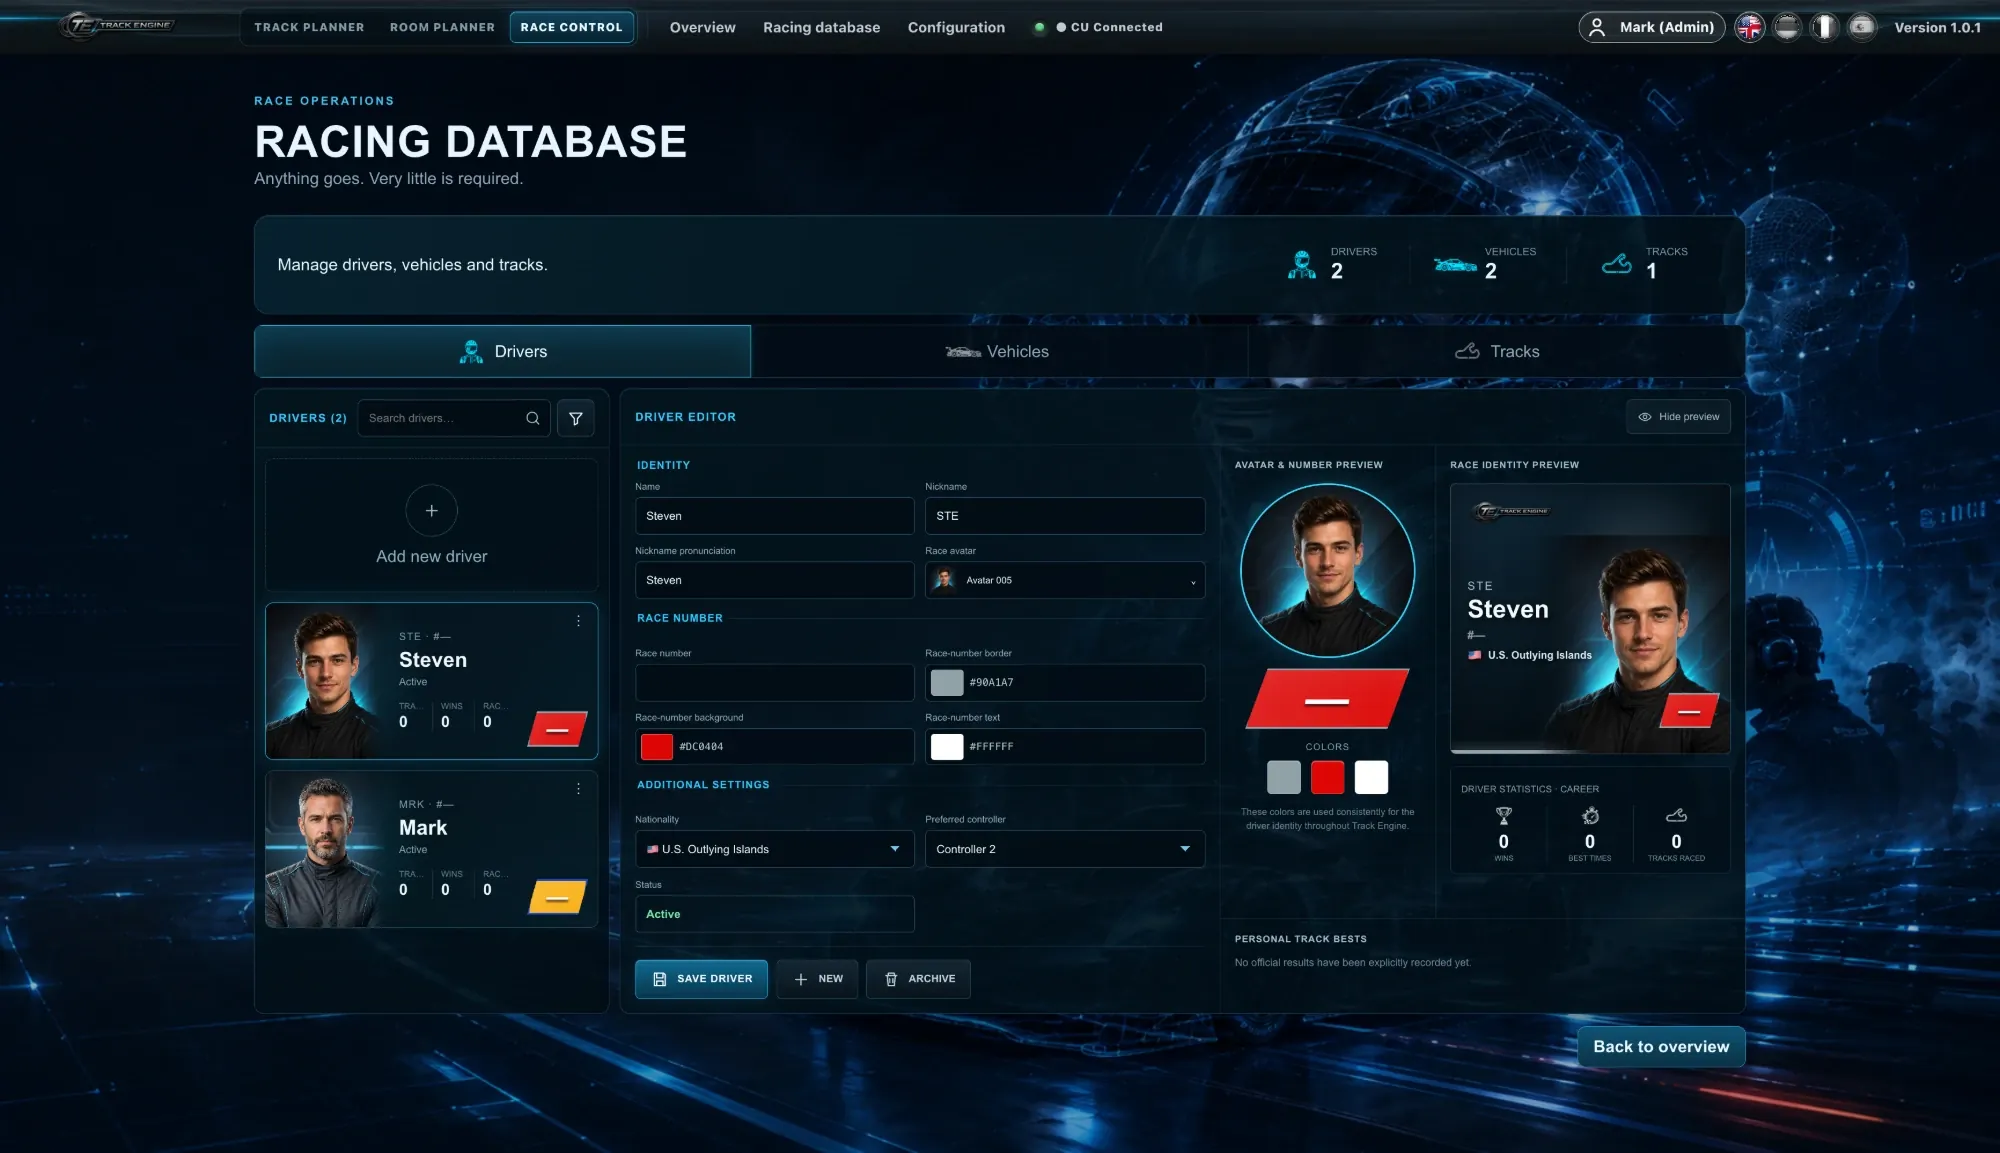Open Mark card three-dot menu
Screen dimensions: 2000x1153
click(578, 789)
